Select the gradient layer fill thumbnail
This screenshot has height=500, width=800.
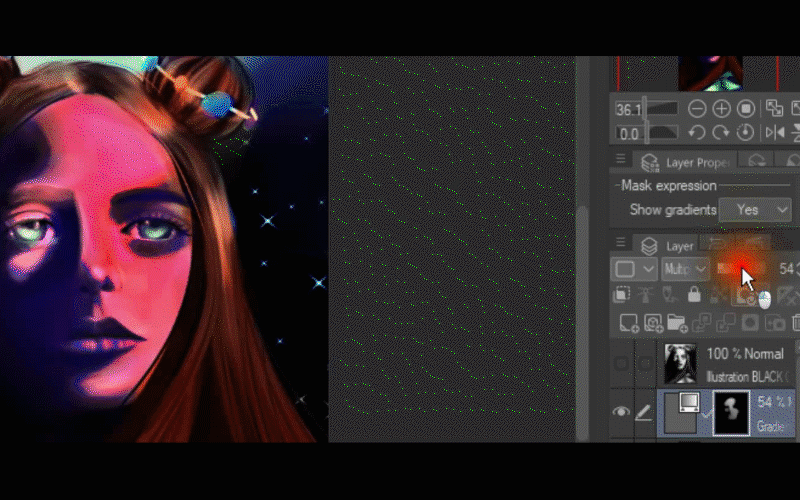coord(681,414)
